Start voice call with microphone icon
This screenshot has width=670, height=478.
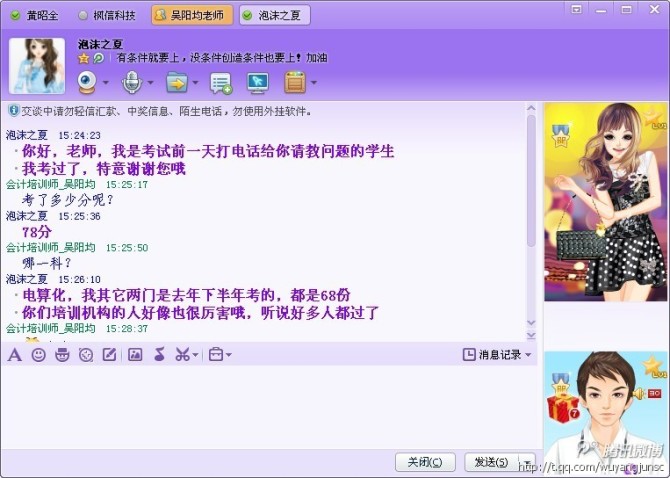point(132,82)
